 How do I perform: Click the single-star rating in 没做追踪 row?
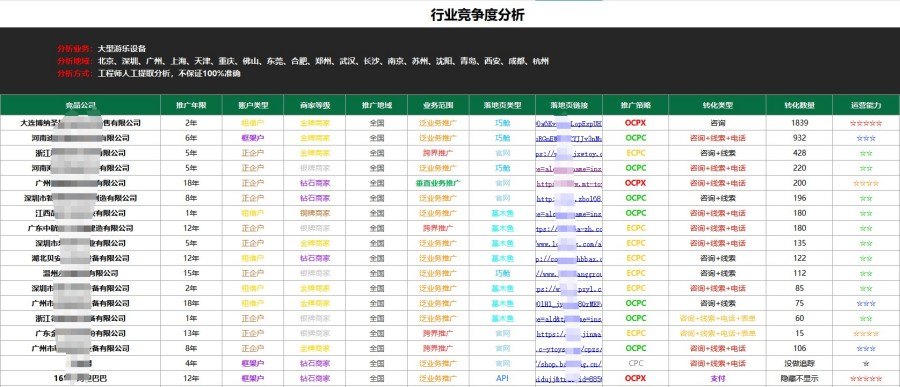click(866, 363)
